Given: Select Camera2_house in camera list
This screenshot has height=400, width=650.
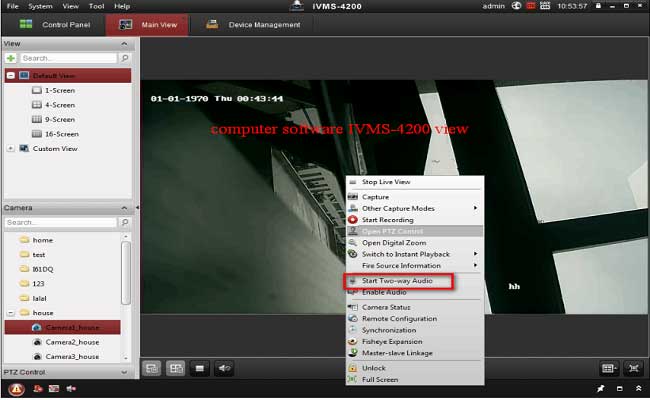Looking at the screenshot, I should click(x=71, y=341).
